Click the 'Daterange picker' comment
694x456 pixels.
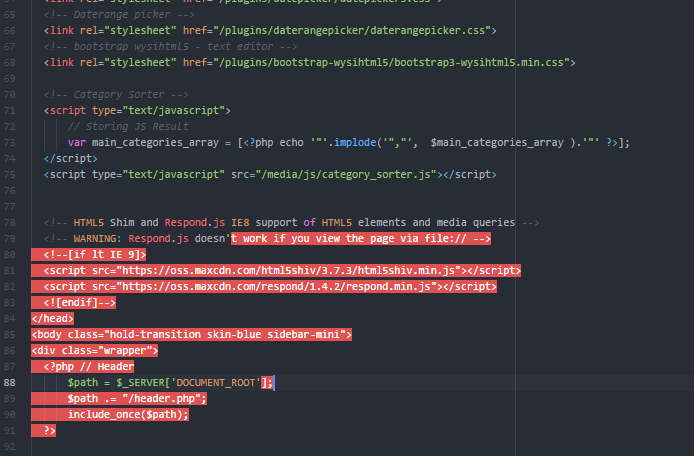119,15
